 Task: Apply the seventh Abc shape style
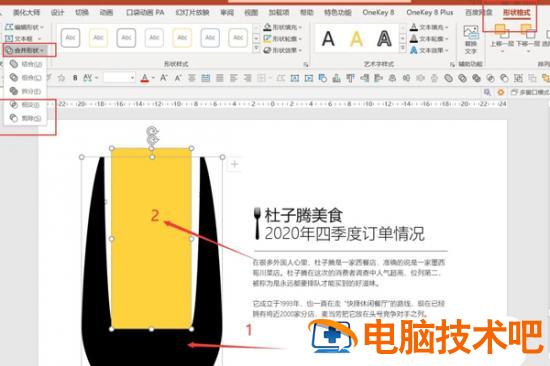click(238, 38)
